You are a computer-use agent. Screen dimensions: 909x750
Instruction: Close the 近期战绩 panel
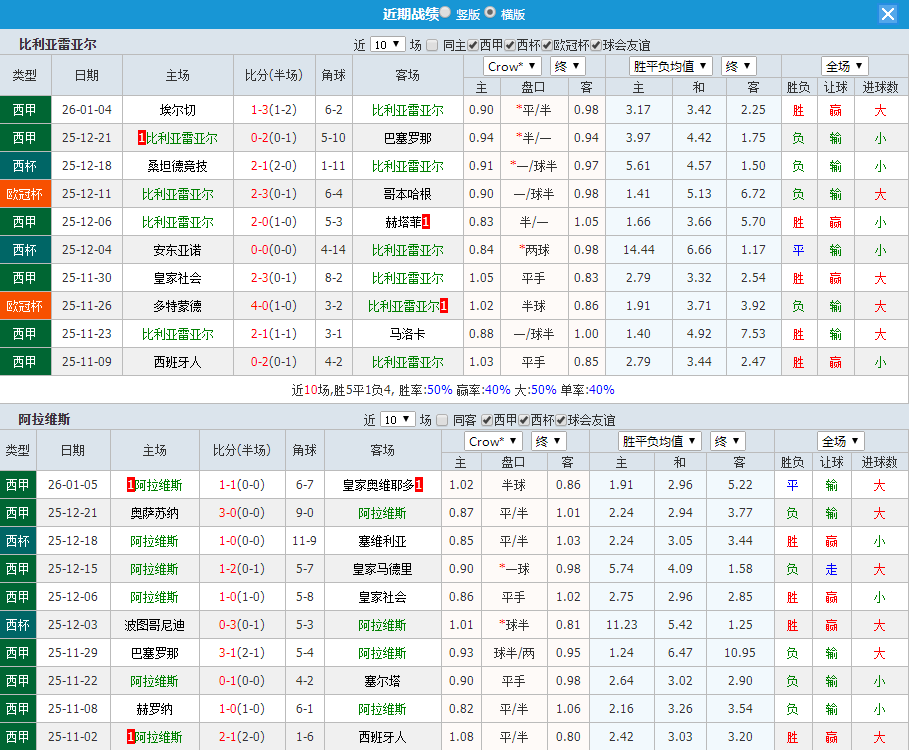(888, 13)
